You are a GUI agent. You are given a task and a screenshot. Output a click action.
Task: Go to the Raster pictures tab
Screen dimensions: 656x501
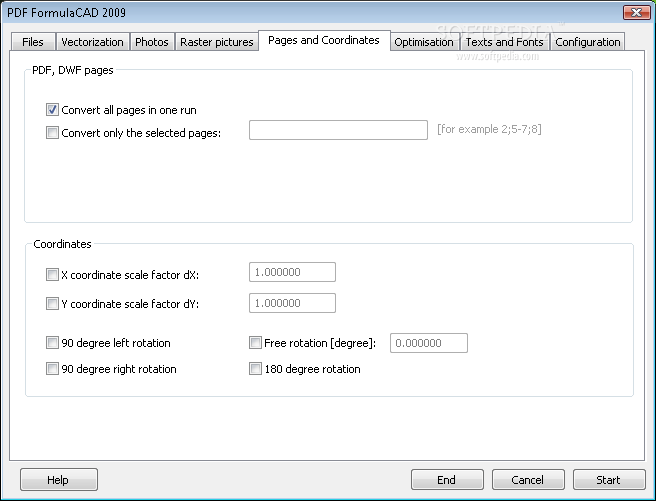[217, 42]
